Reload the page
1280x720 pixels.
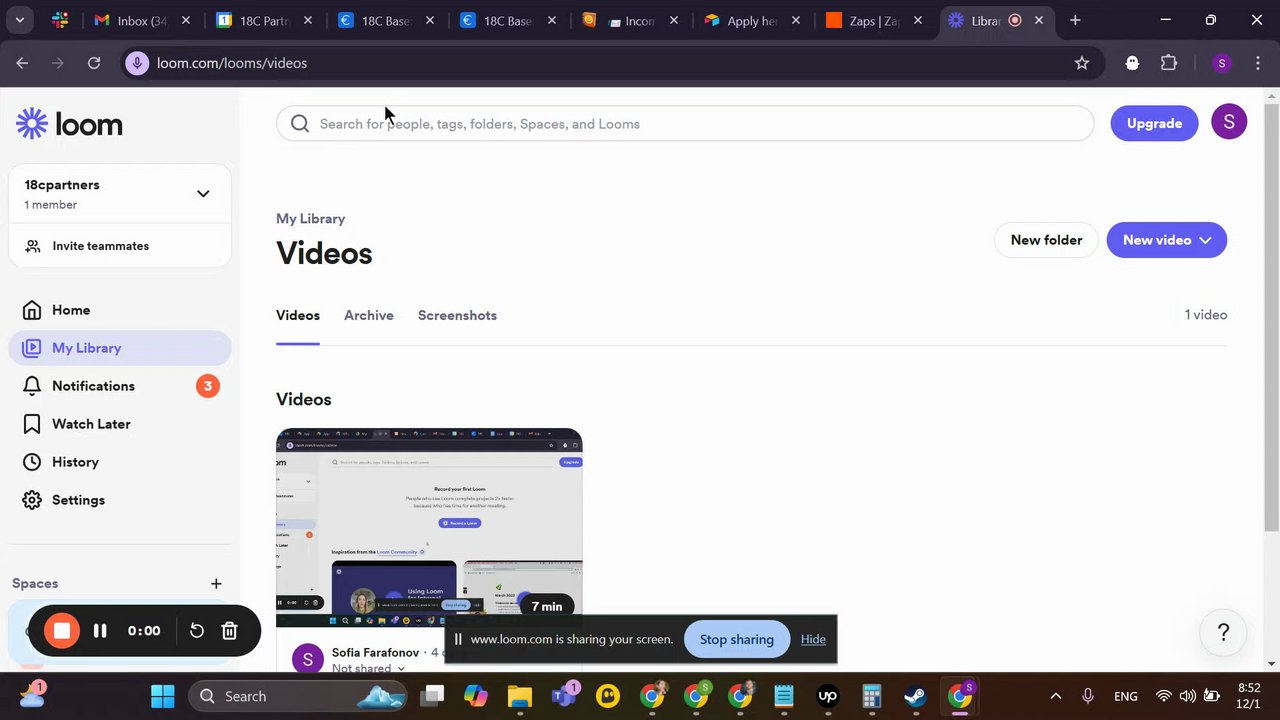click(94, 63)
